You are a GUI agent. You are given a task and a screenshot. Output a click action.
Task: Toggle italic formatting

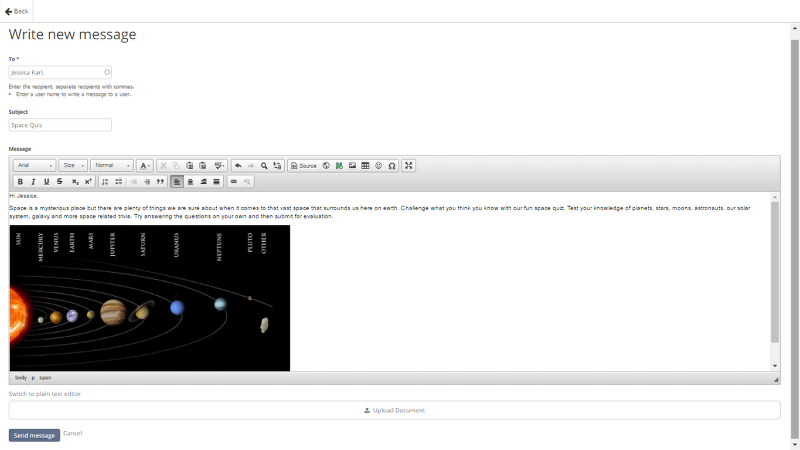[33, 182]
